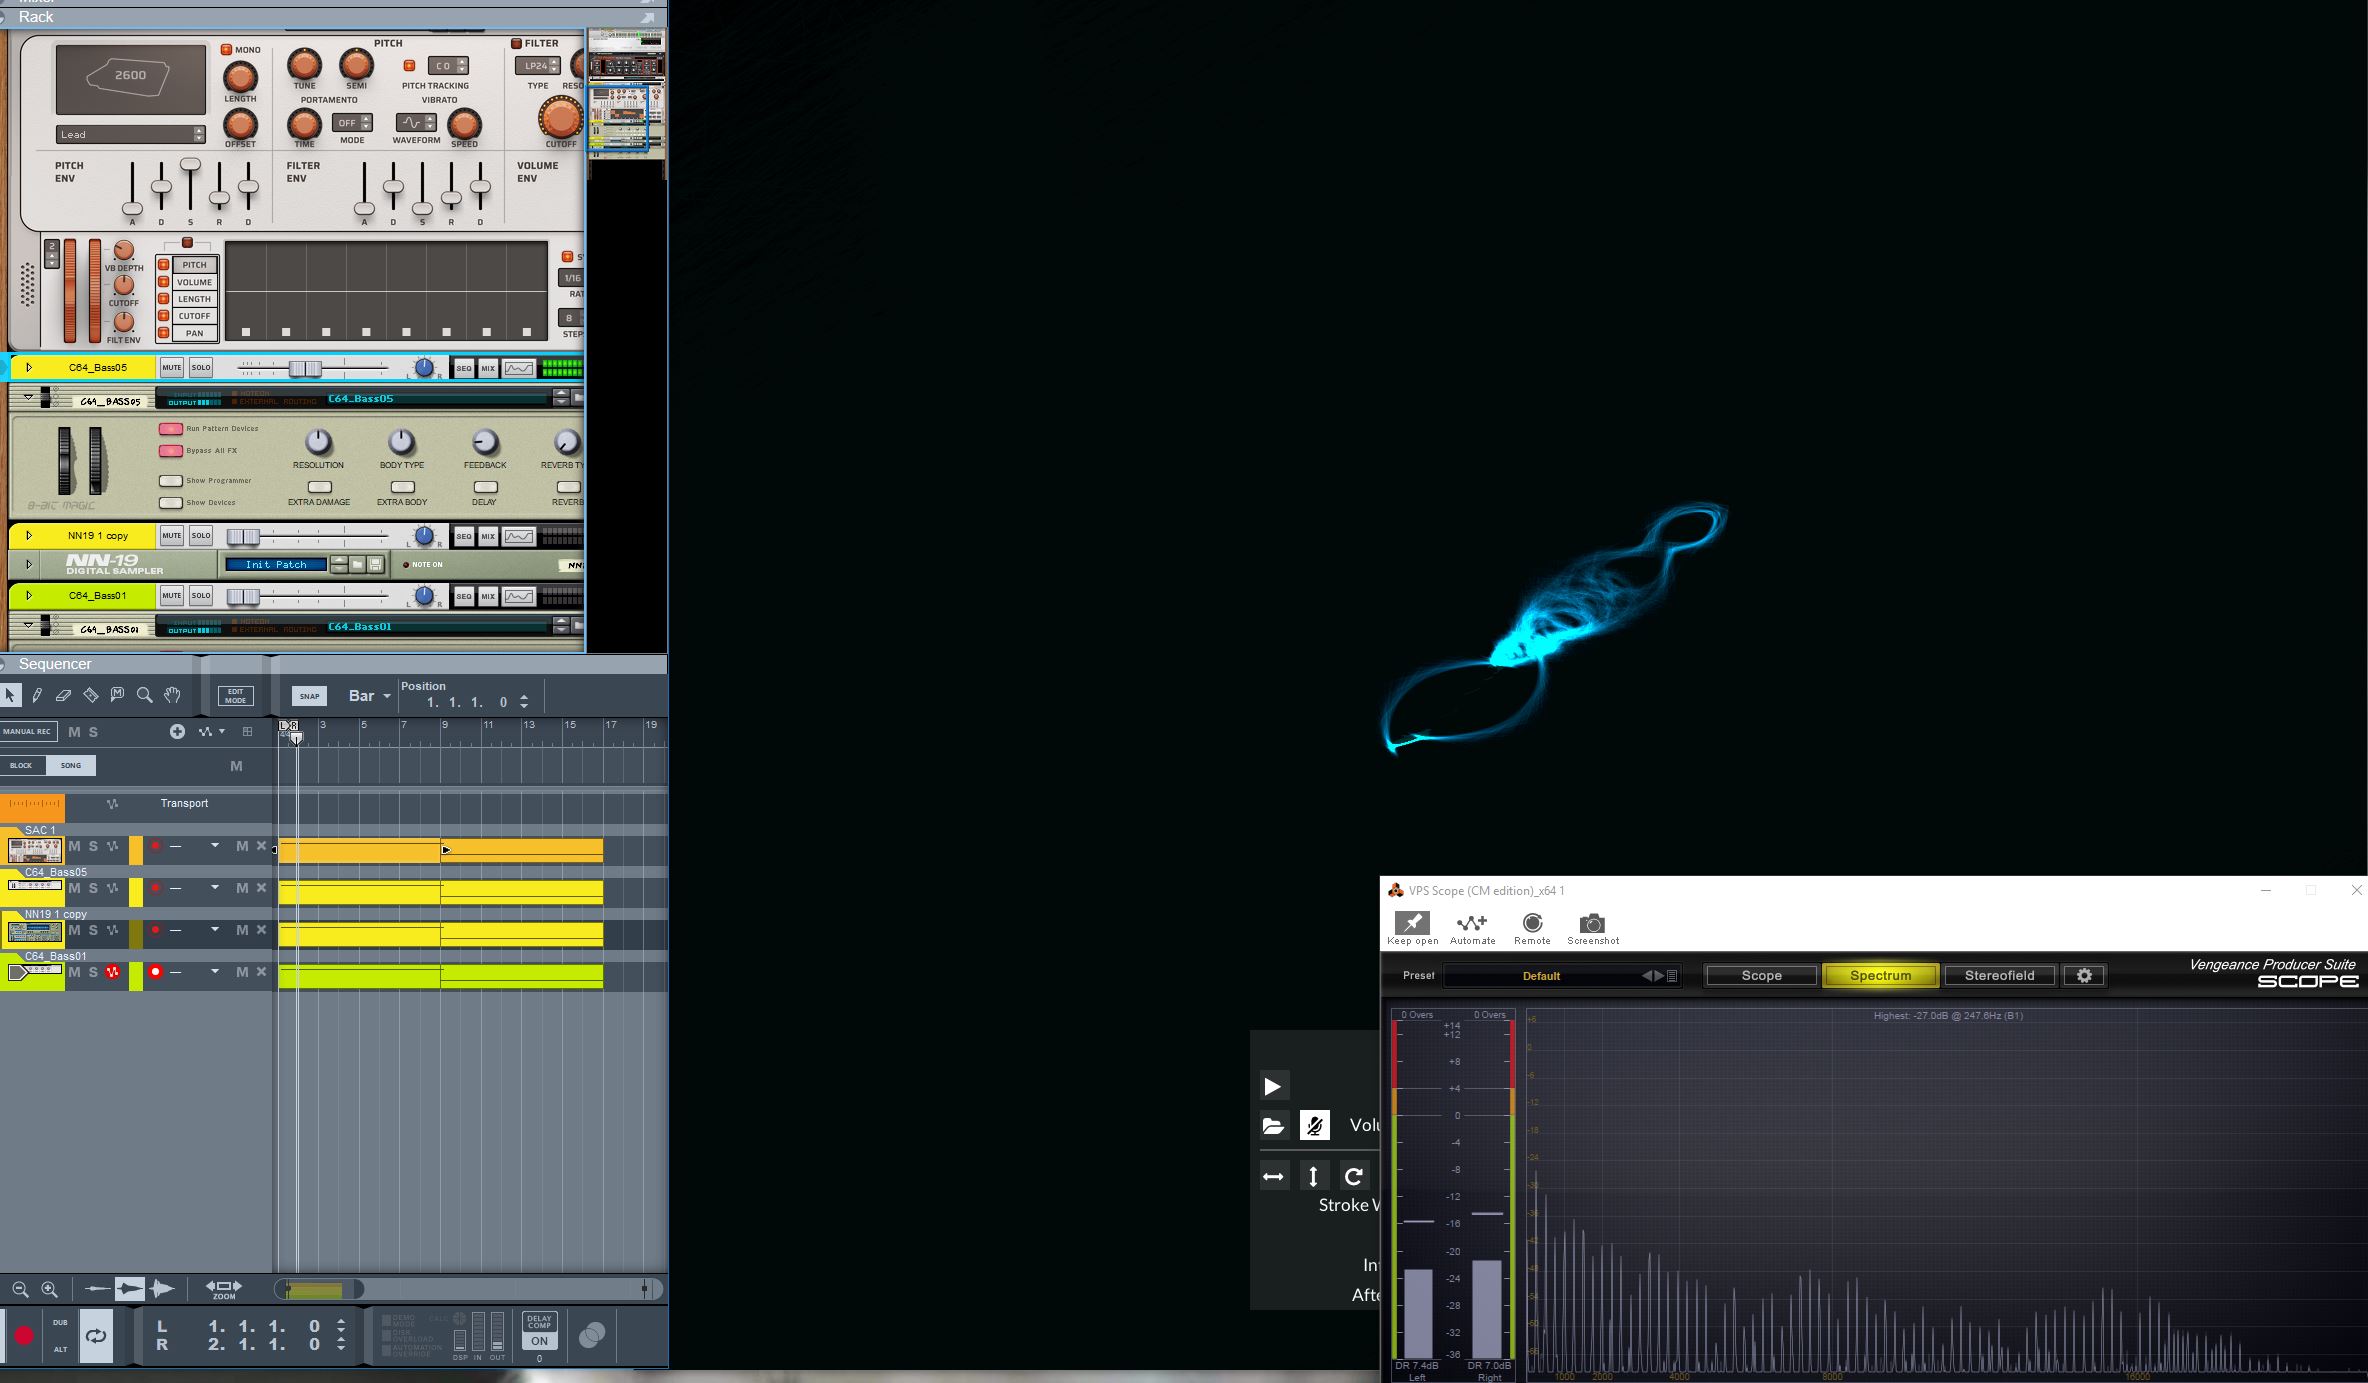The image size is (2368, 1383).
Task: Select the Pencil tool in Sequencer
Action: click(37, 695)
